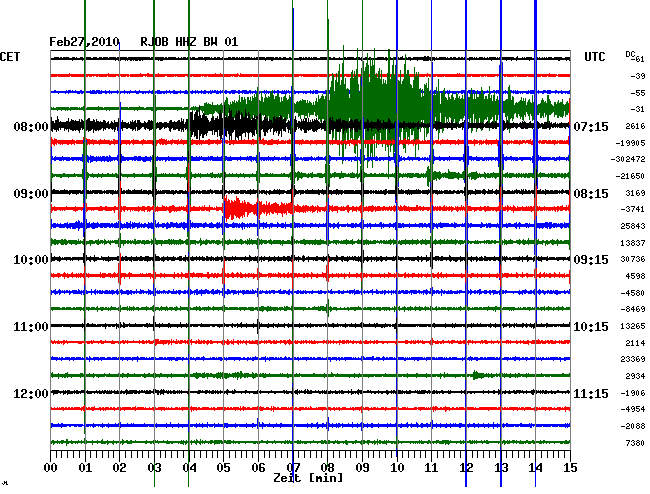
Task: Click the DC value 25843
Action: click(x=633, y=226)
